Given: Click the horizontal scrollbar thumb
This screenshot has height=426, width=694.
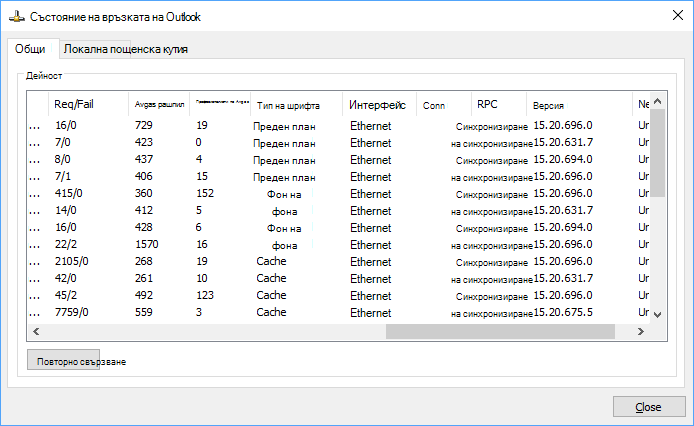Looking at the screenshot, I should 500,331.
